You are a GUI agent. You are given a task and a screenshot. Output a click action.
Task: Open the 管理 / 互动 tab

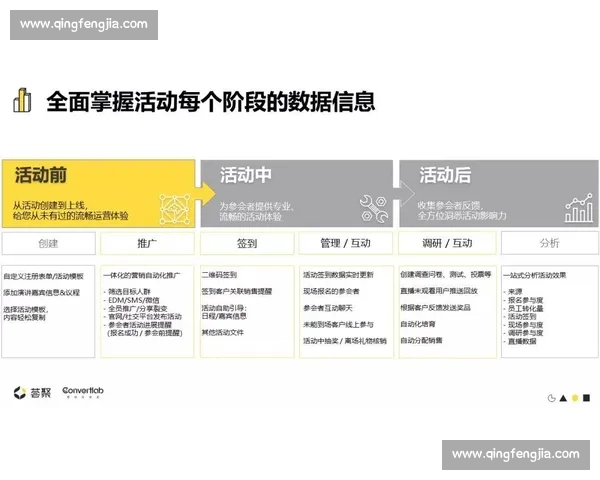[x=346, y=243]
